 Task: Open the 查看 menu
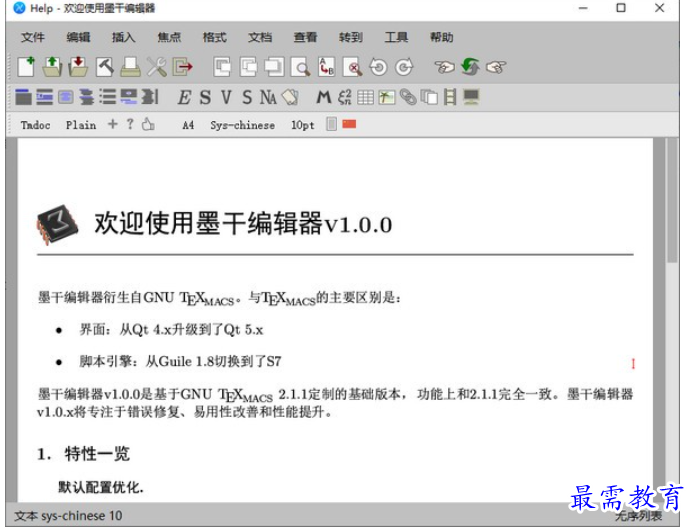coord(305,38)
